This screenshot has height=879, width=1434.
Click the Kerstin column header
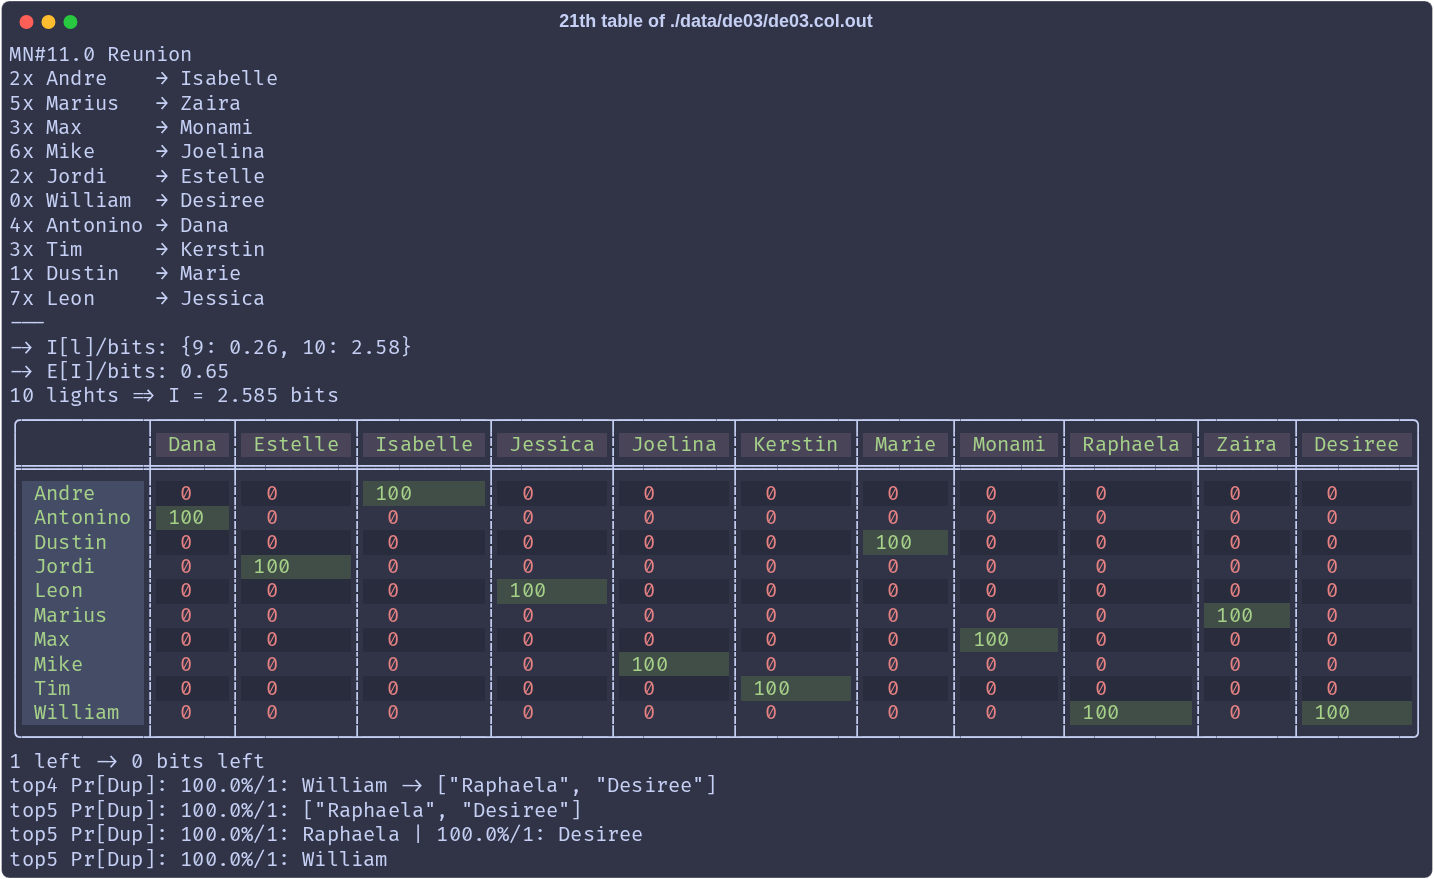coord(795,445)
